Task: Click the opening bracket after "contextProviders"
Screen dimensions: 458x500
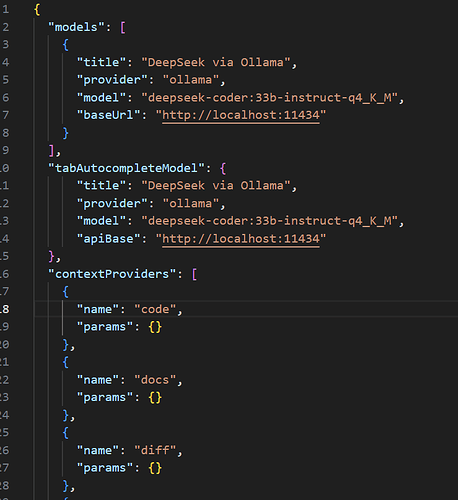Action: pos(194,274)
